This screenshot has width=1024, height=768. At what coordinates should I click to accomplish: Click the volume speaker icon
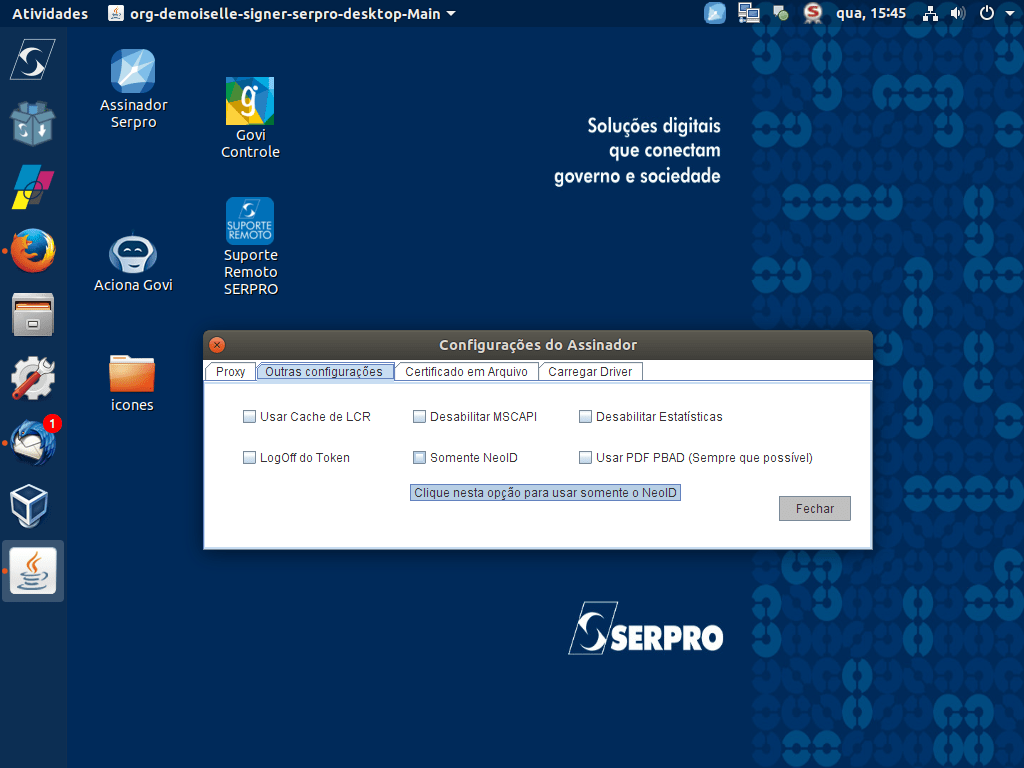pos(957,13)
